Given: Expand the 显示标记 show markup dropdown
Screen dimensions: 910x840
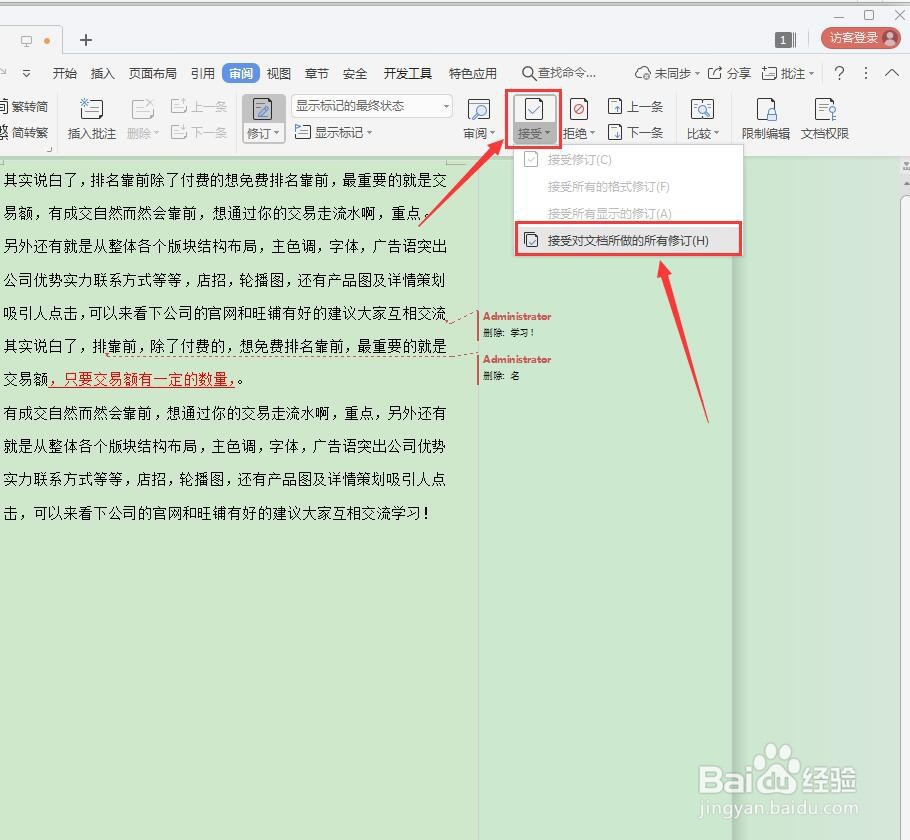Looking at the screenshot, I should point(340,131).
